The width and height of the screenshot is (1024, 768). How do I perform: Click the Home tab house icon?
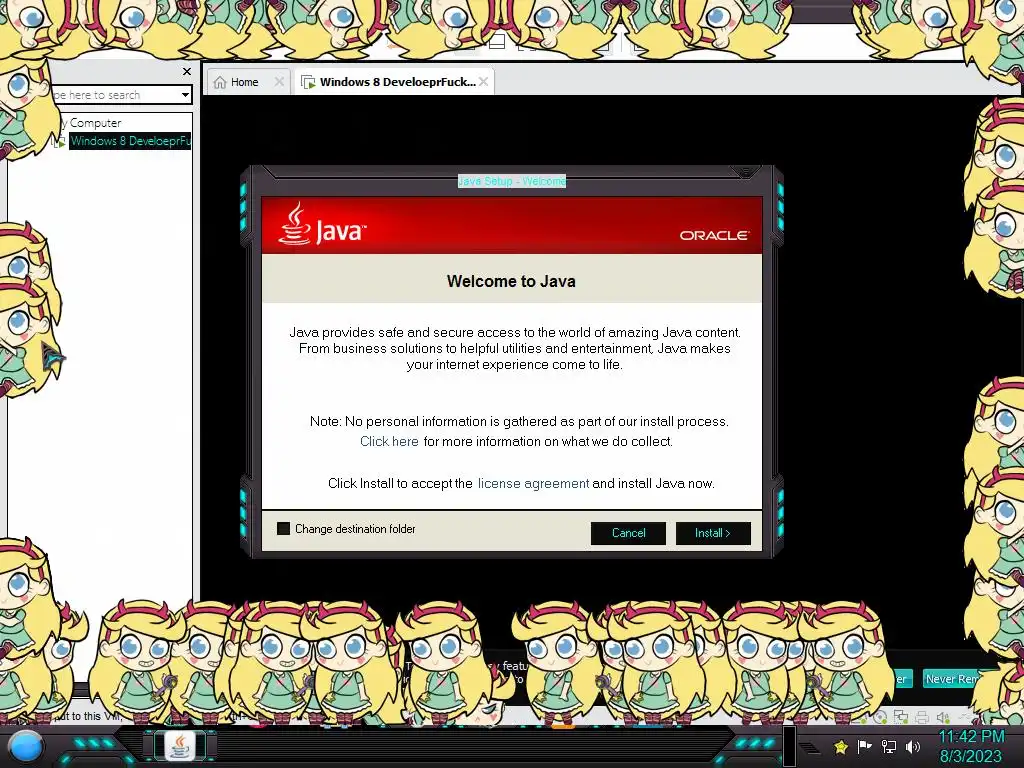220,82
